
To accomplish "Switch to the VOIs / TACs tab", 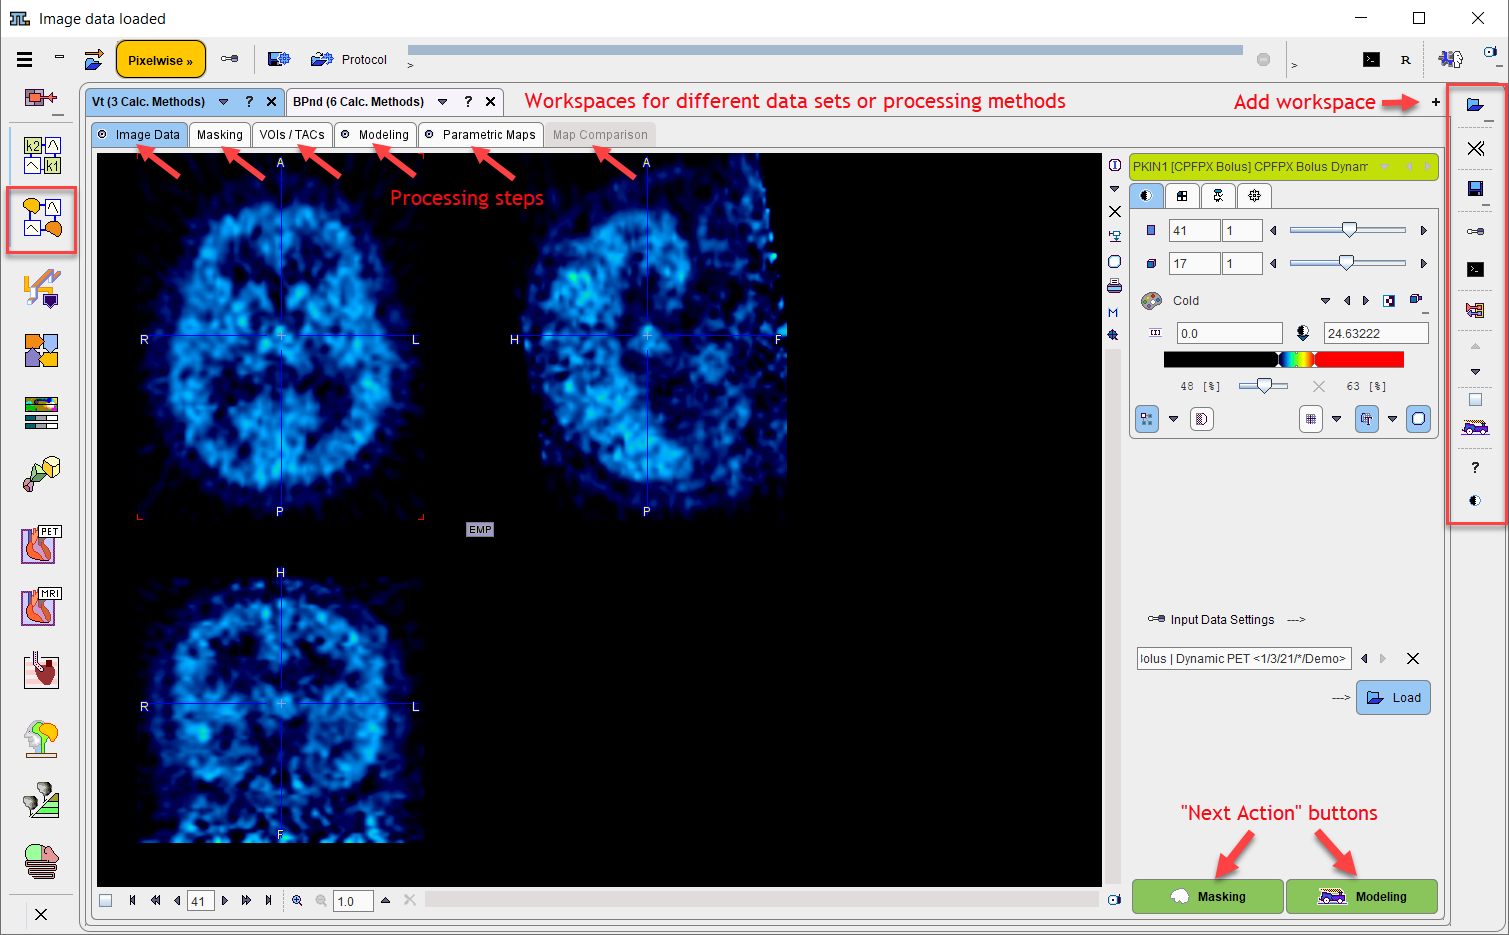I will pos(292,135).
